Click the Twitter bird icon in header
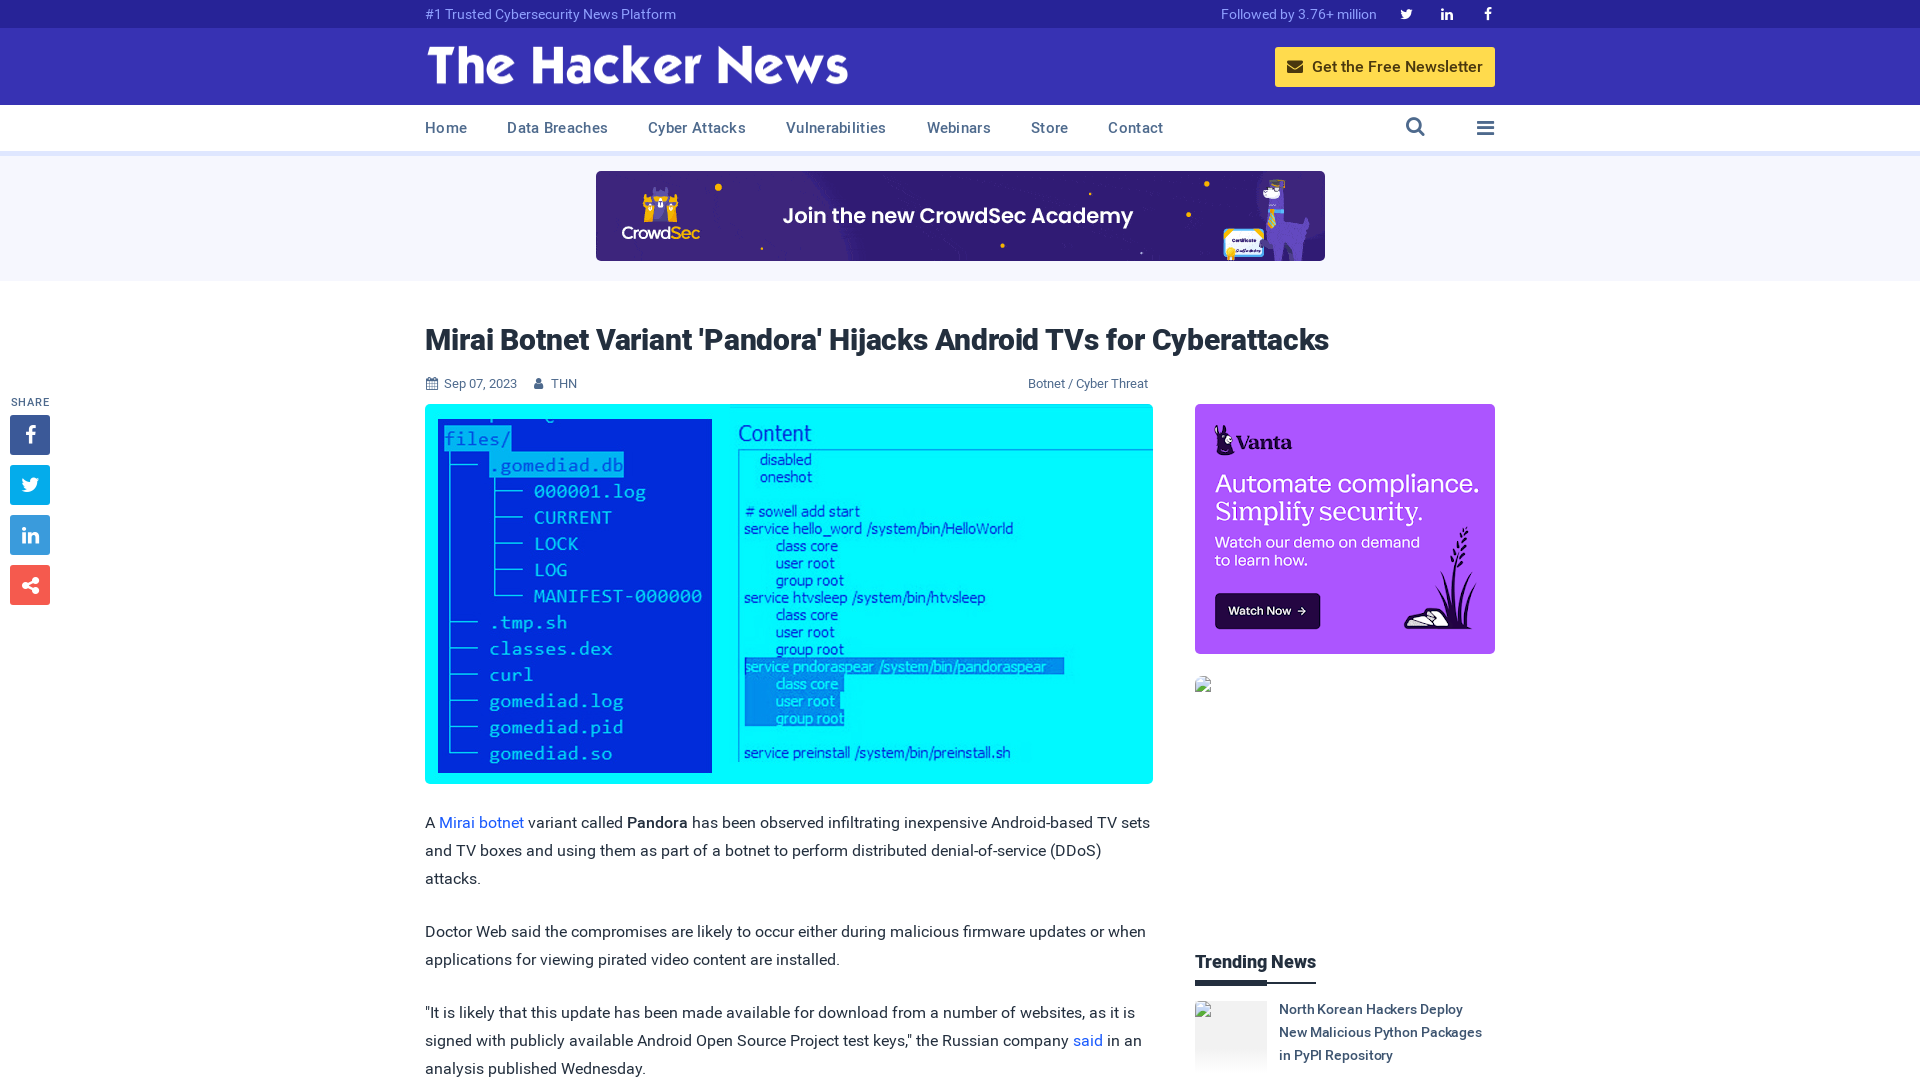Viewport: 1920px width, 1080px height. pyautogui.click(x=1406, y=13)
